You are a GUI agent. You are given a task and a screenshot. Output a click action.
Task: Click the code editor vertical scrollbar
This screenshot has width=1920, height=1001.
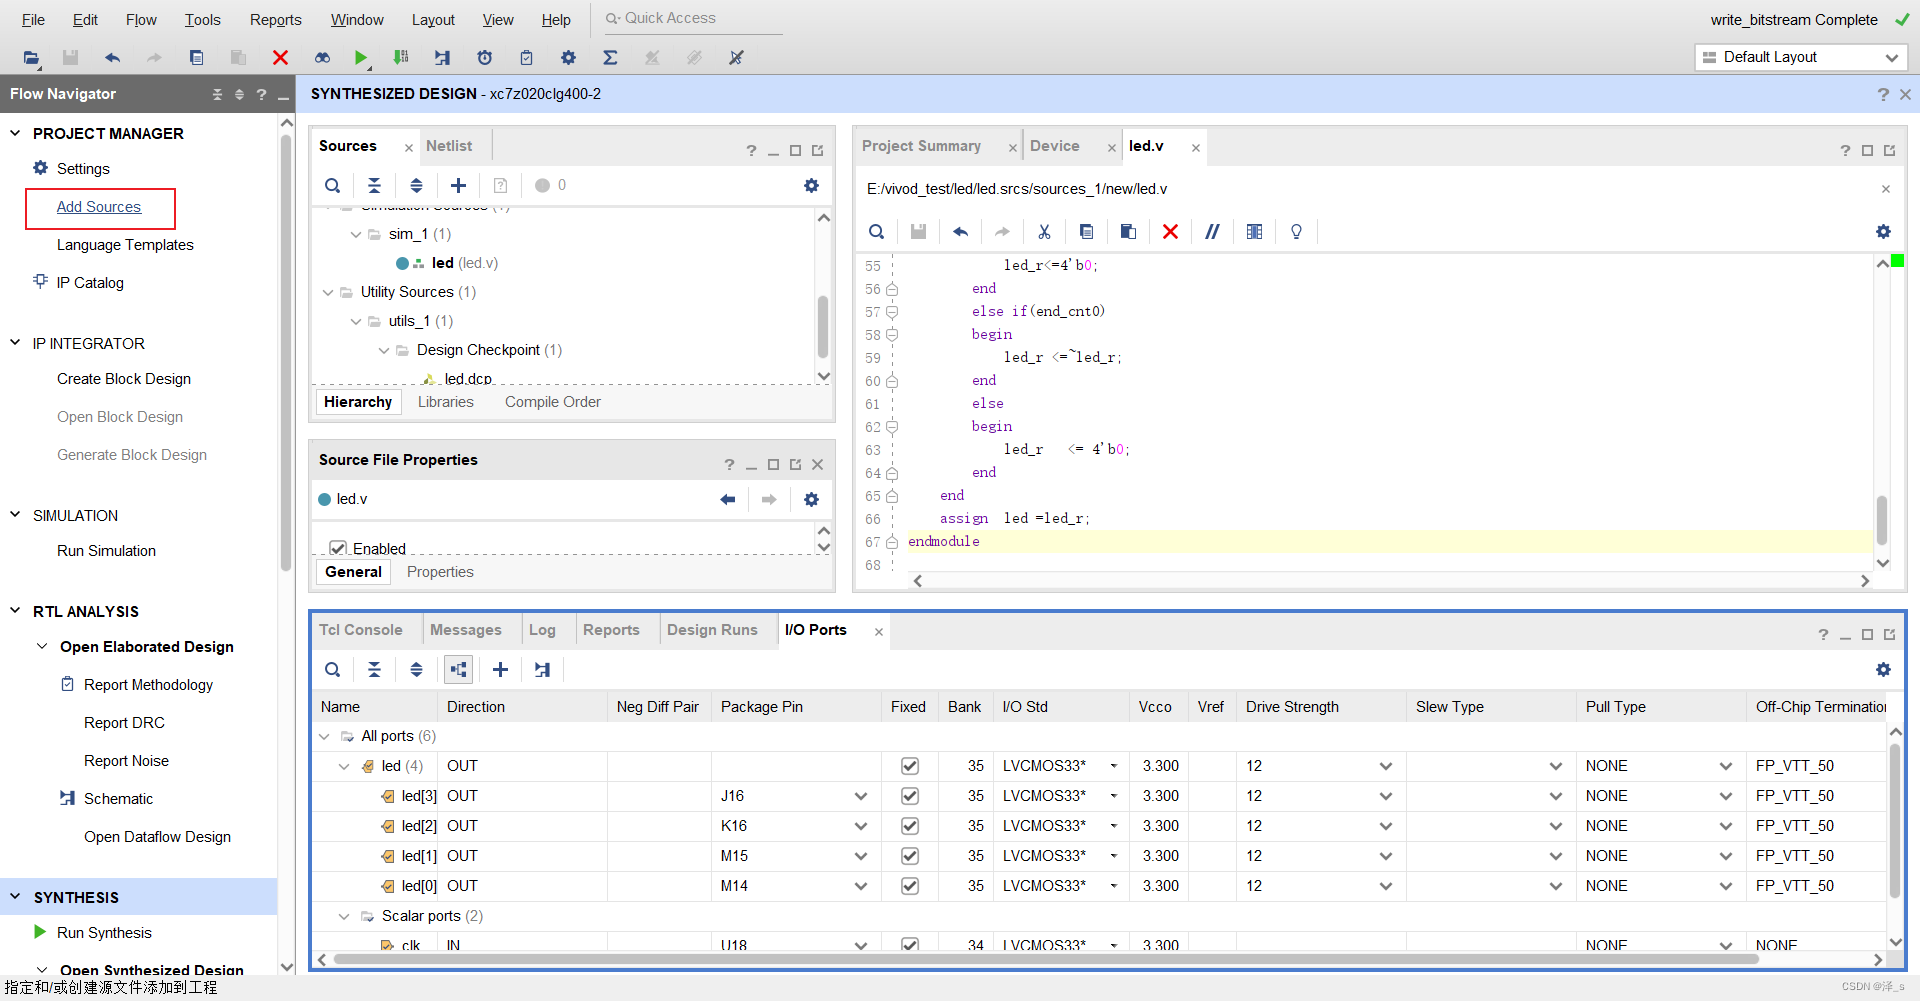[x=1882, y=520]
